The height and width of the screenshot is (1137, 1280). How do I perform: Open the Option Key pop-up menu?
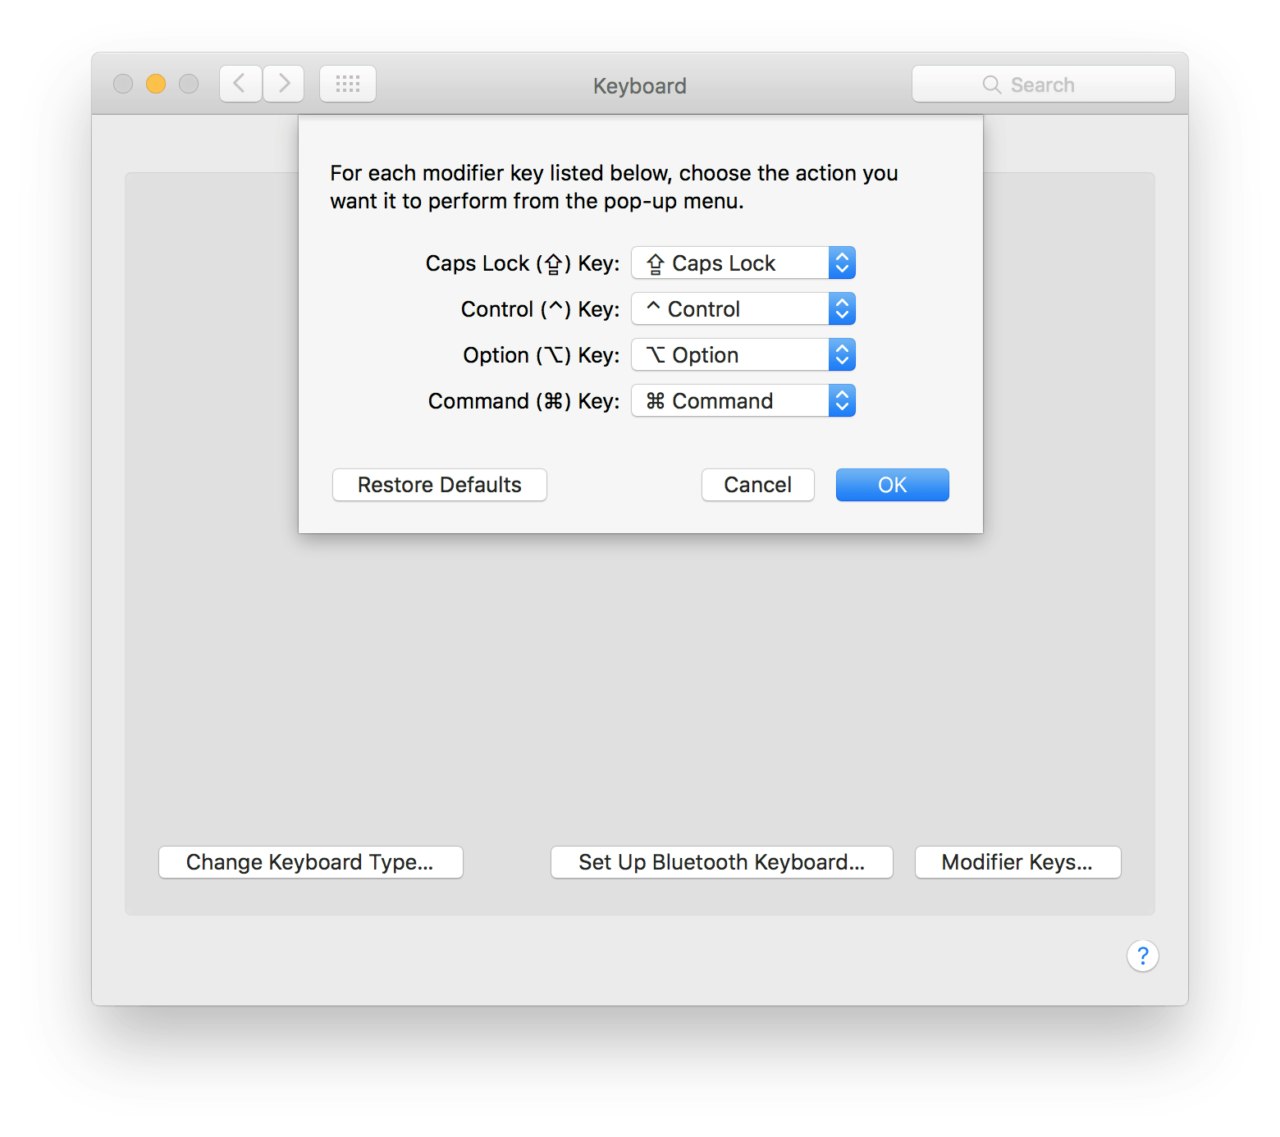[743, 355]
